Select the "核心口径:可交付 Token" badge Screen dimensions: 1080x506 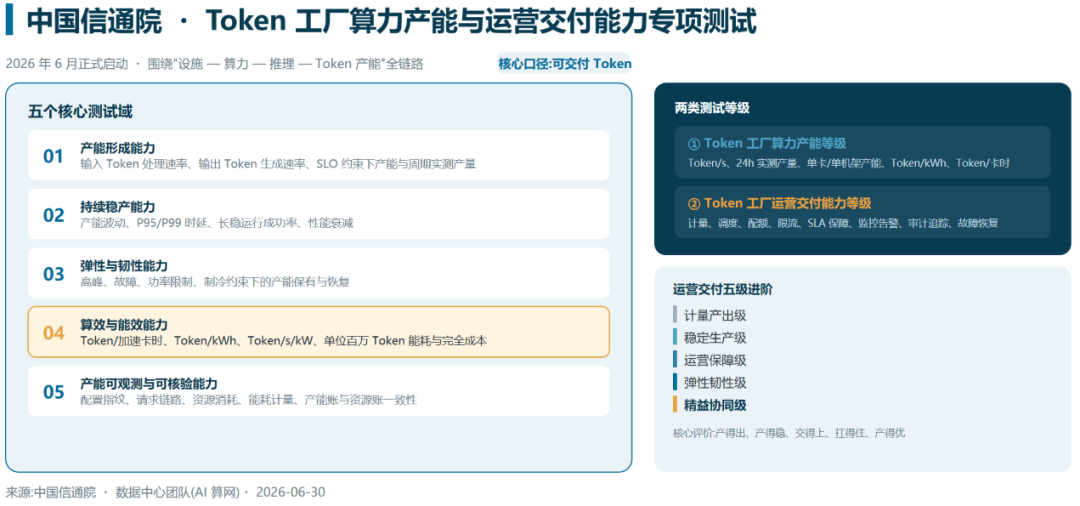click(x=564, y=64)
